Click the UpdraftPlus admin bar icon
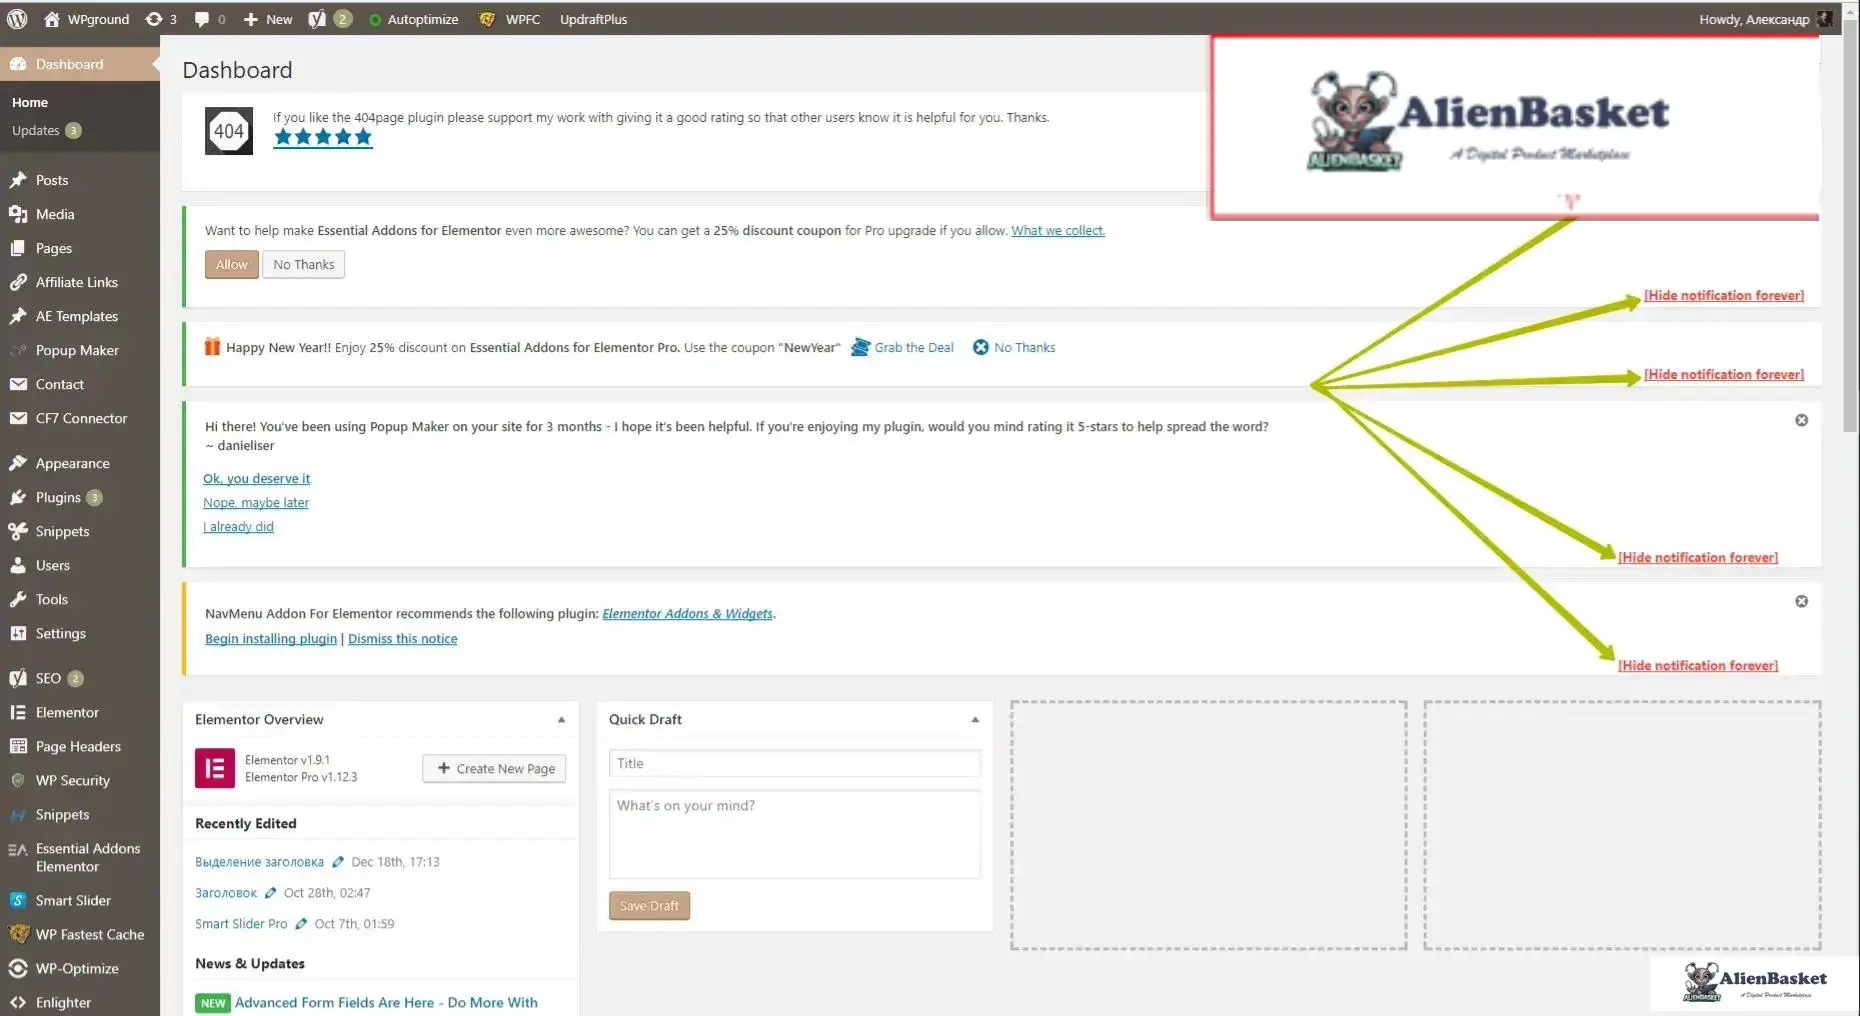 tap(593, 18)
